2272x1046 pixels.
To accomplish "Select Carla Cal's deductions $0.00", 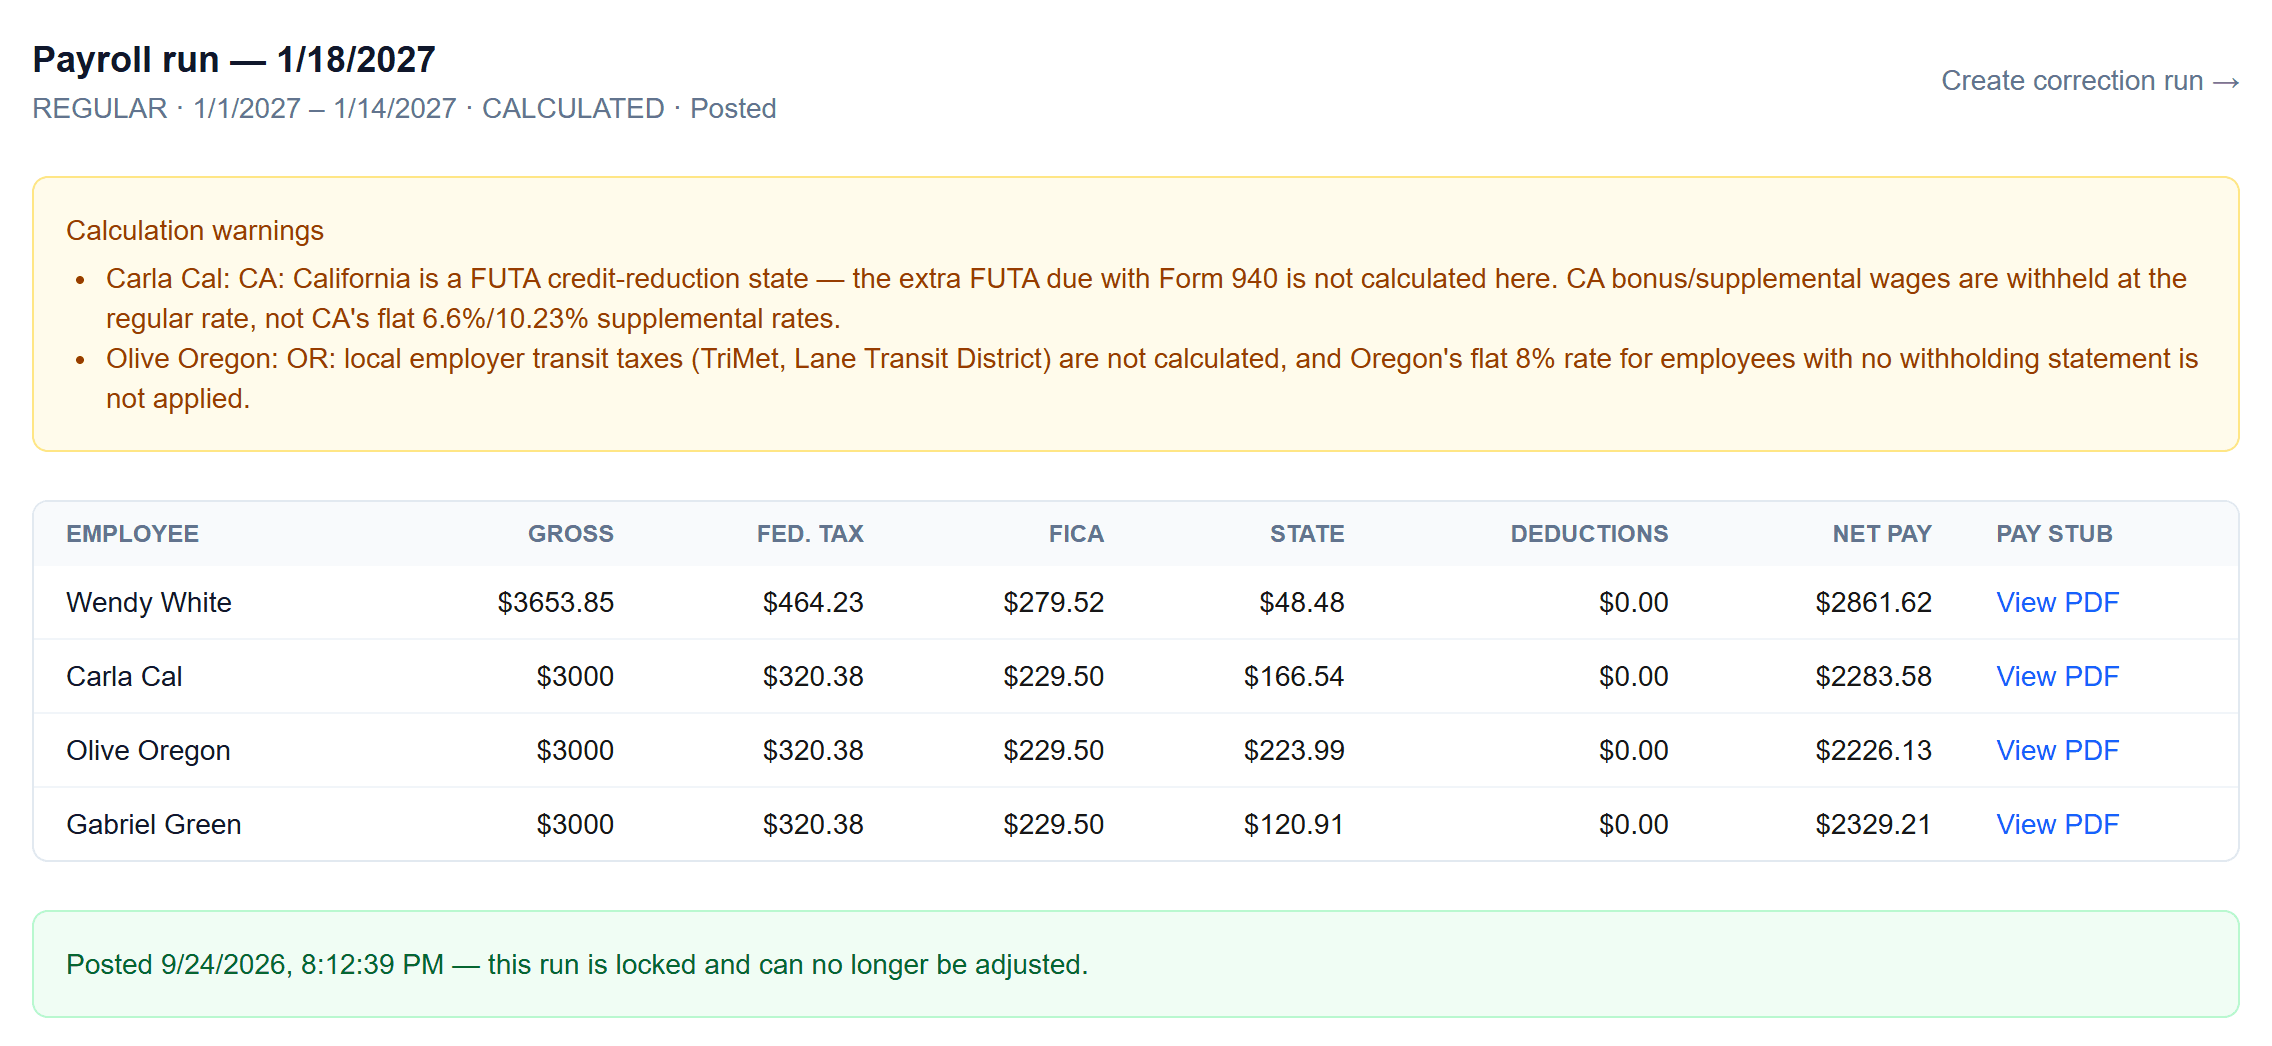I will click(1633, 676).
